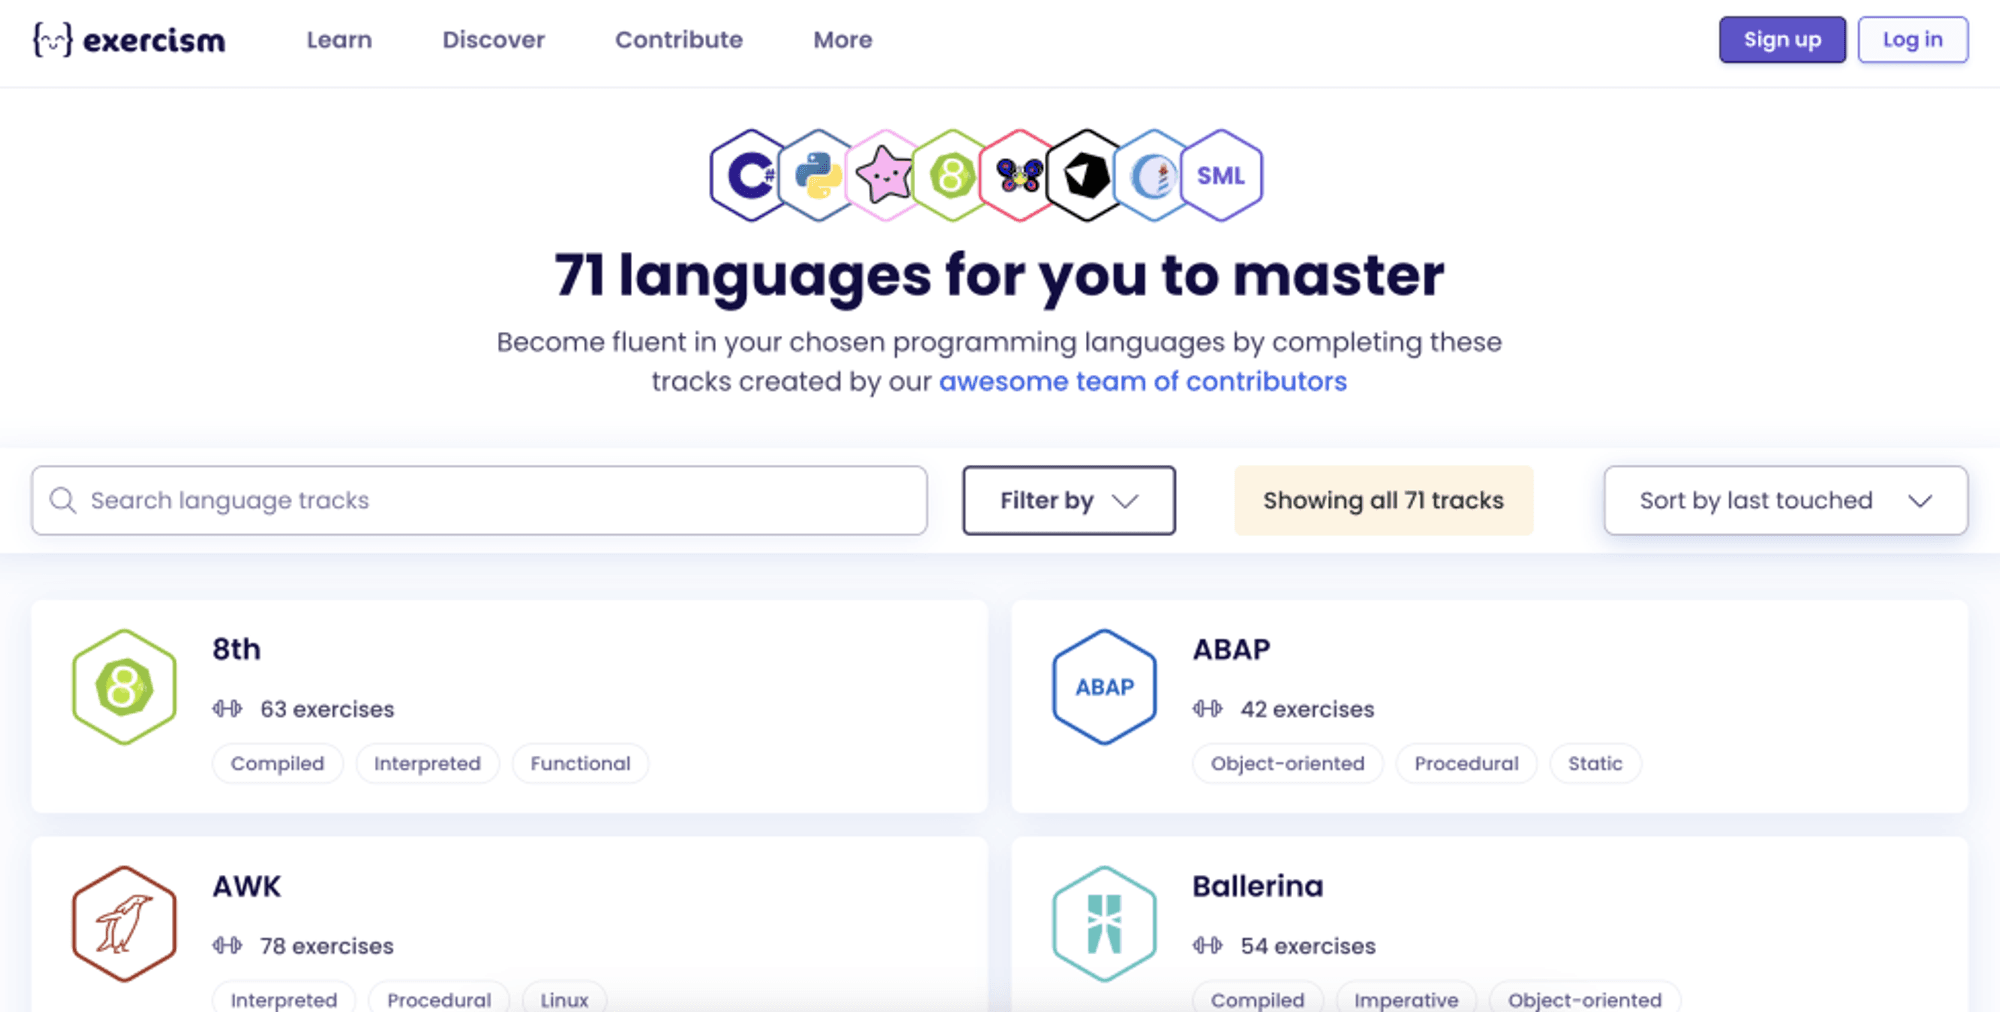Click the SML hexagon icon

1221,176
